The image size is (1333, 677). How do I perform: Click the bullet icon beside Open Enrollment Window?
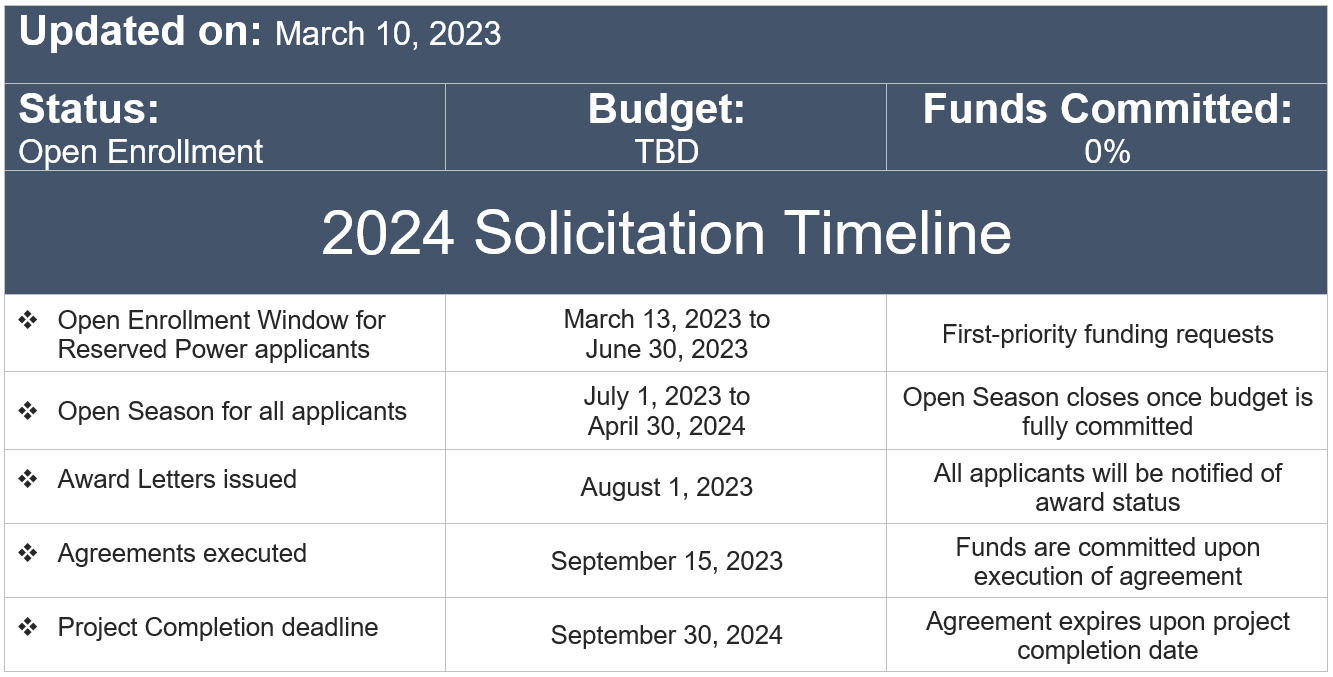[28, 320]
